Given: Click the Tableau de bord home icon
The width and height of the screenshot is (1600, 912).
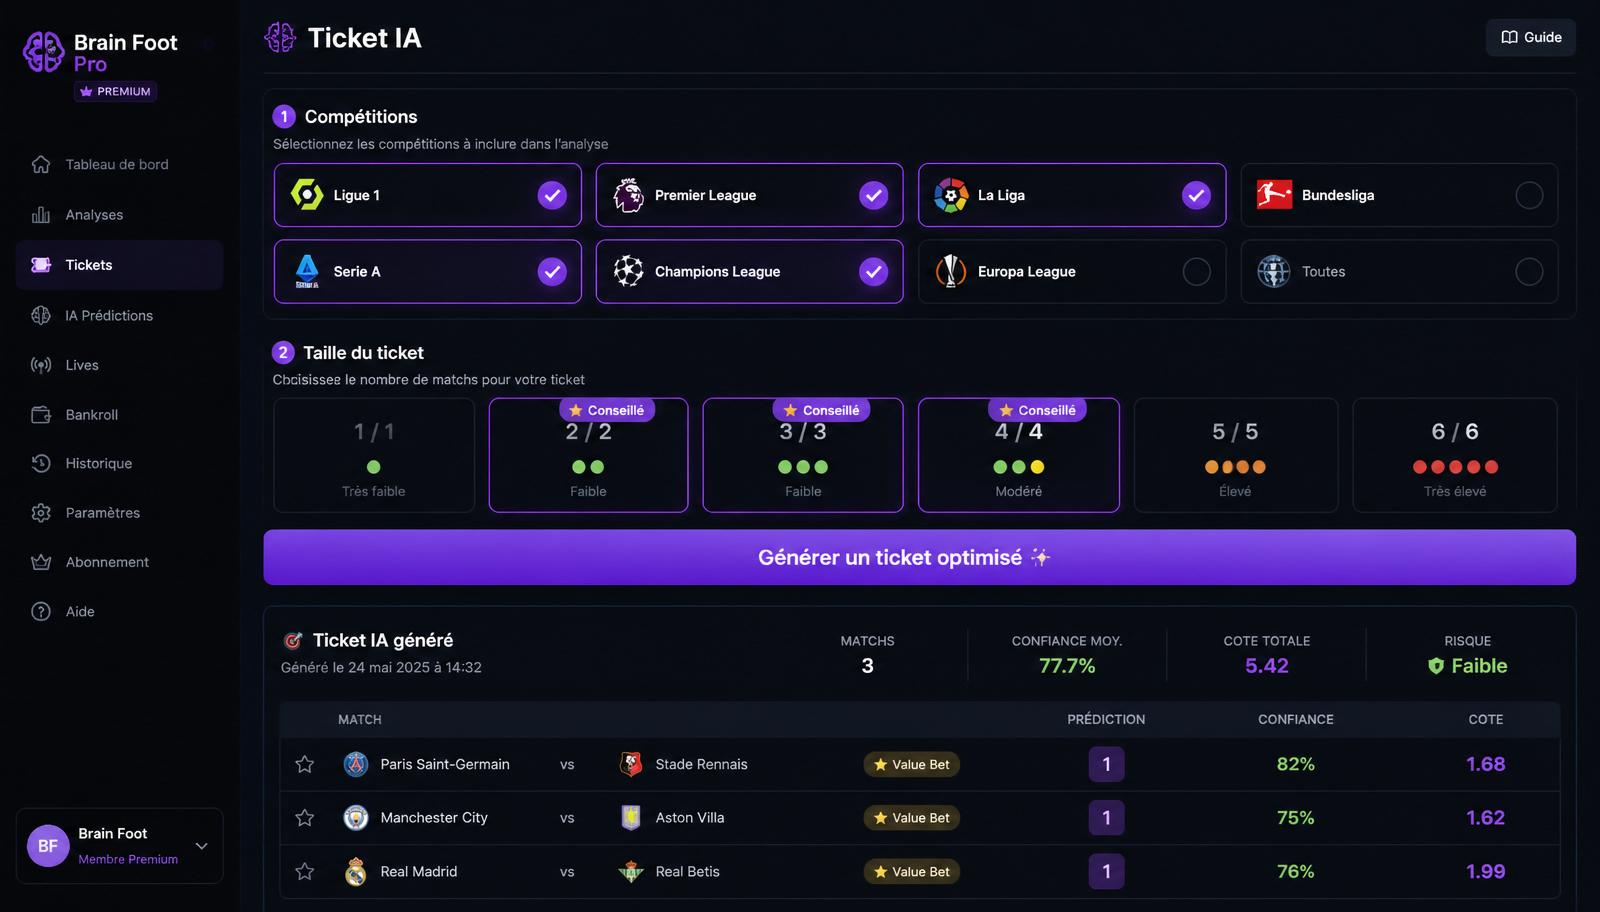Looking at the screenshot, I should point(41,164).
